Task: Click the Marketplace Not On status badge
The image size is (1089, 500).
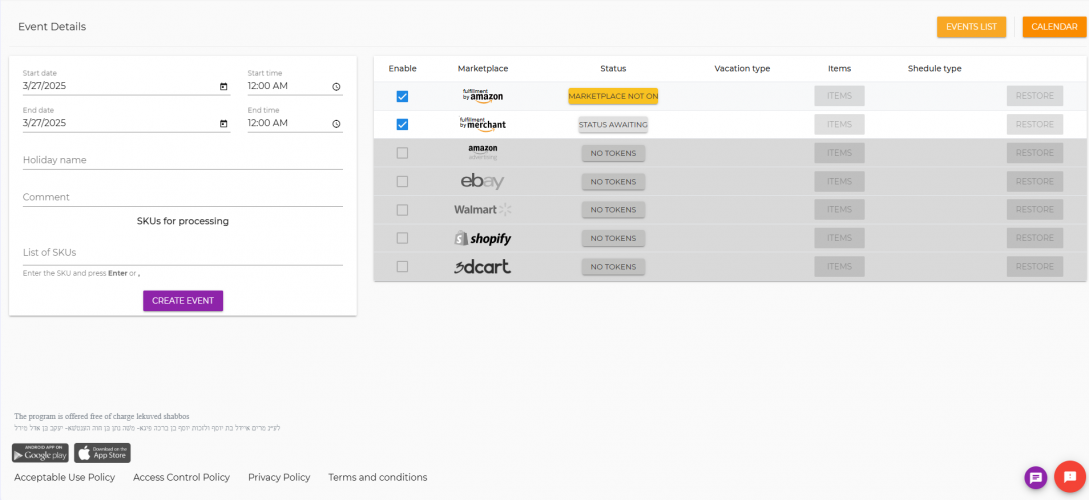Action: [613, 96]
